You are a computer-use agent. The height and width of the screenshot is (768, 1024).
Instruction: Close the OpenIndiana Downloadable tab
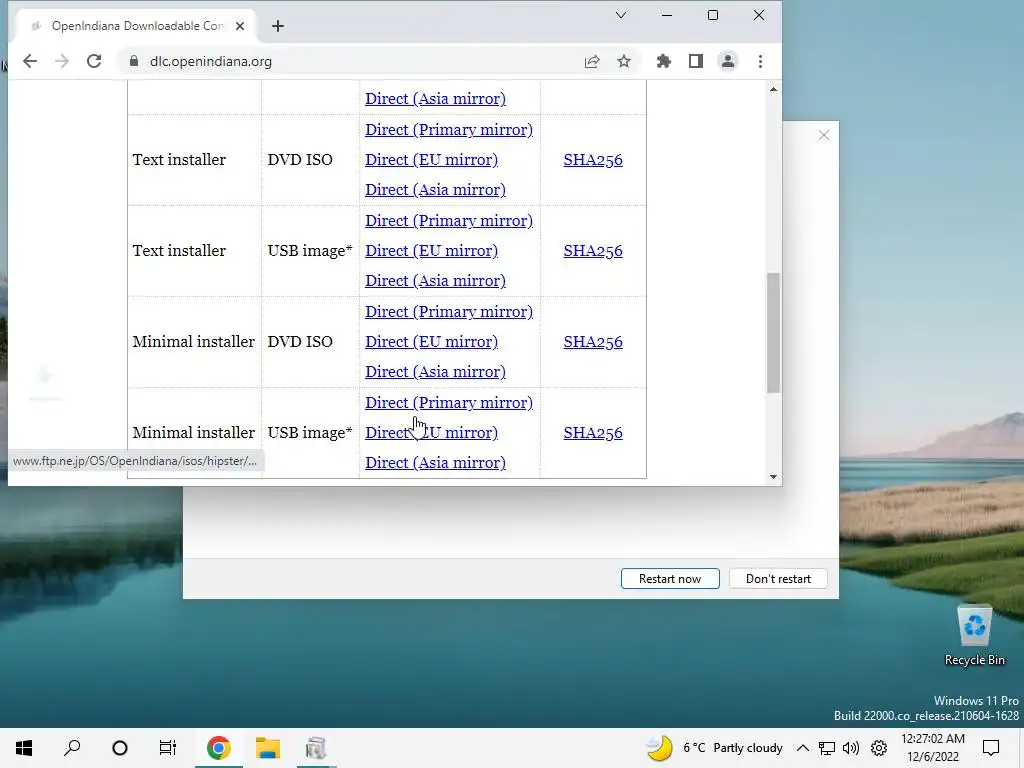coord(240,26)
